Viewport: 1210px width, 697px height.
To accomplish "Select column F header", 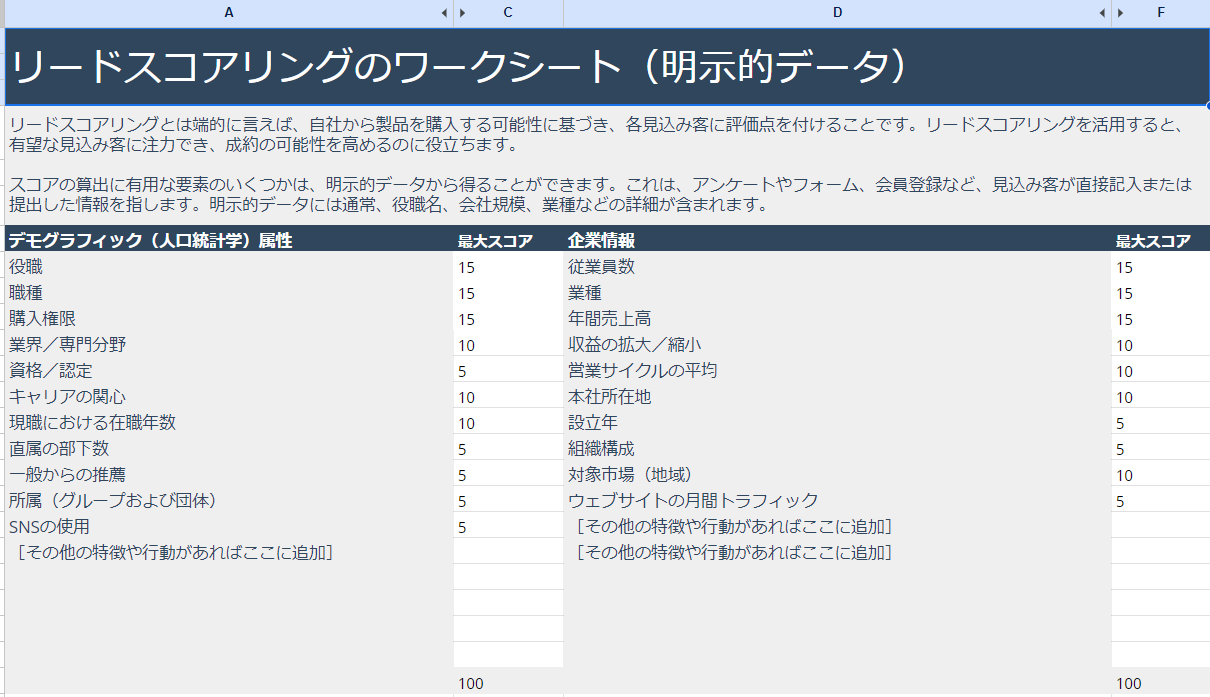I will [x=1161, y=13].
